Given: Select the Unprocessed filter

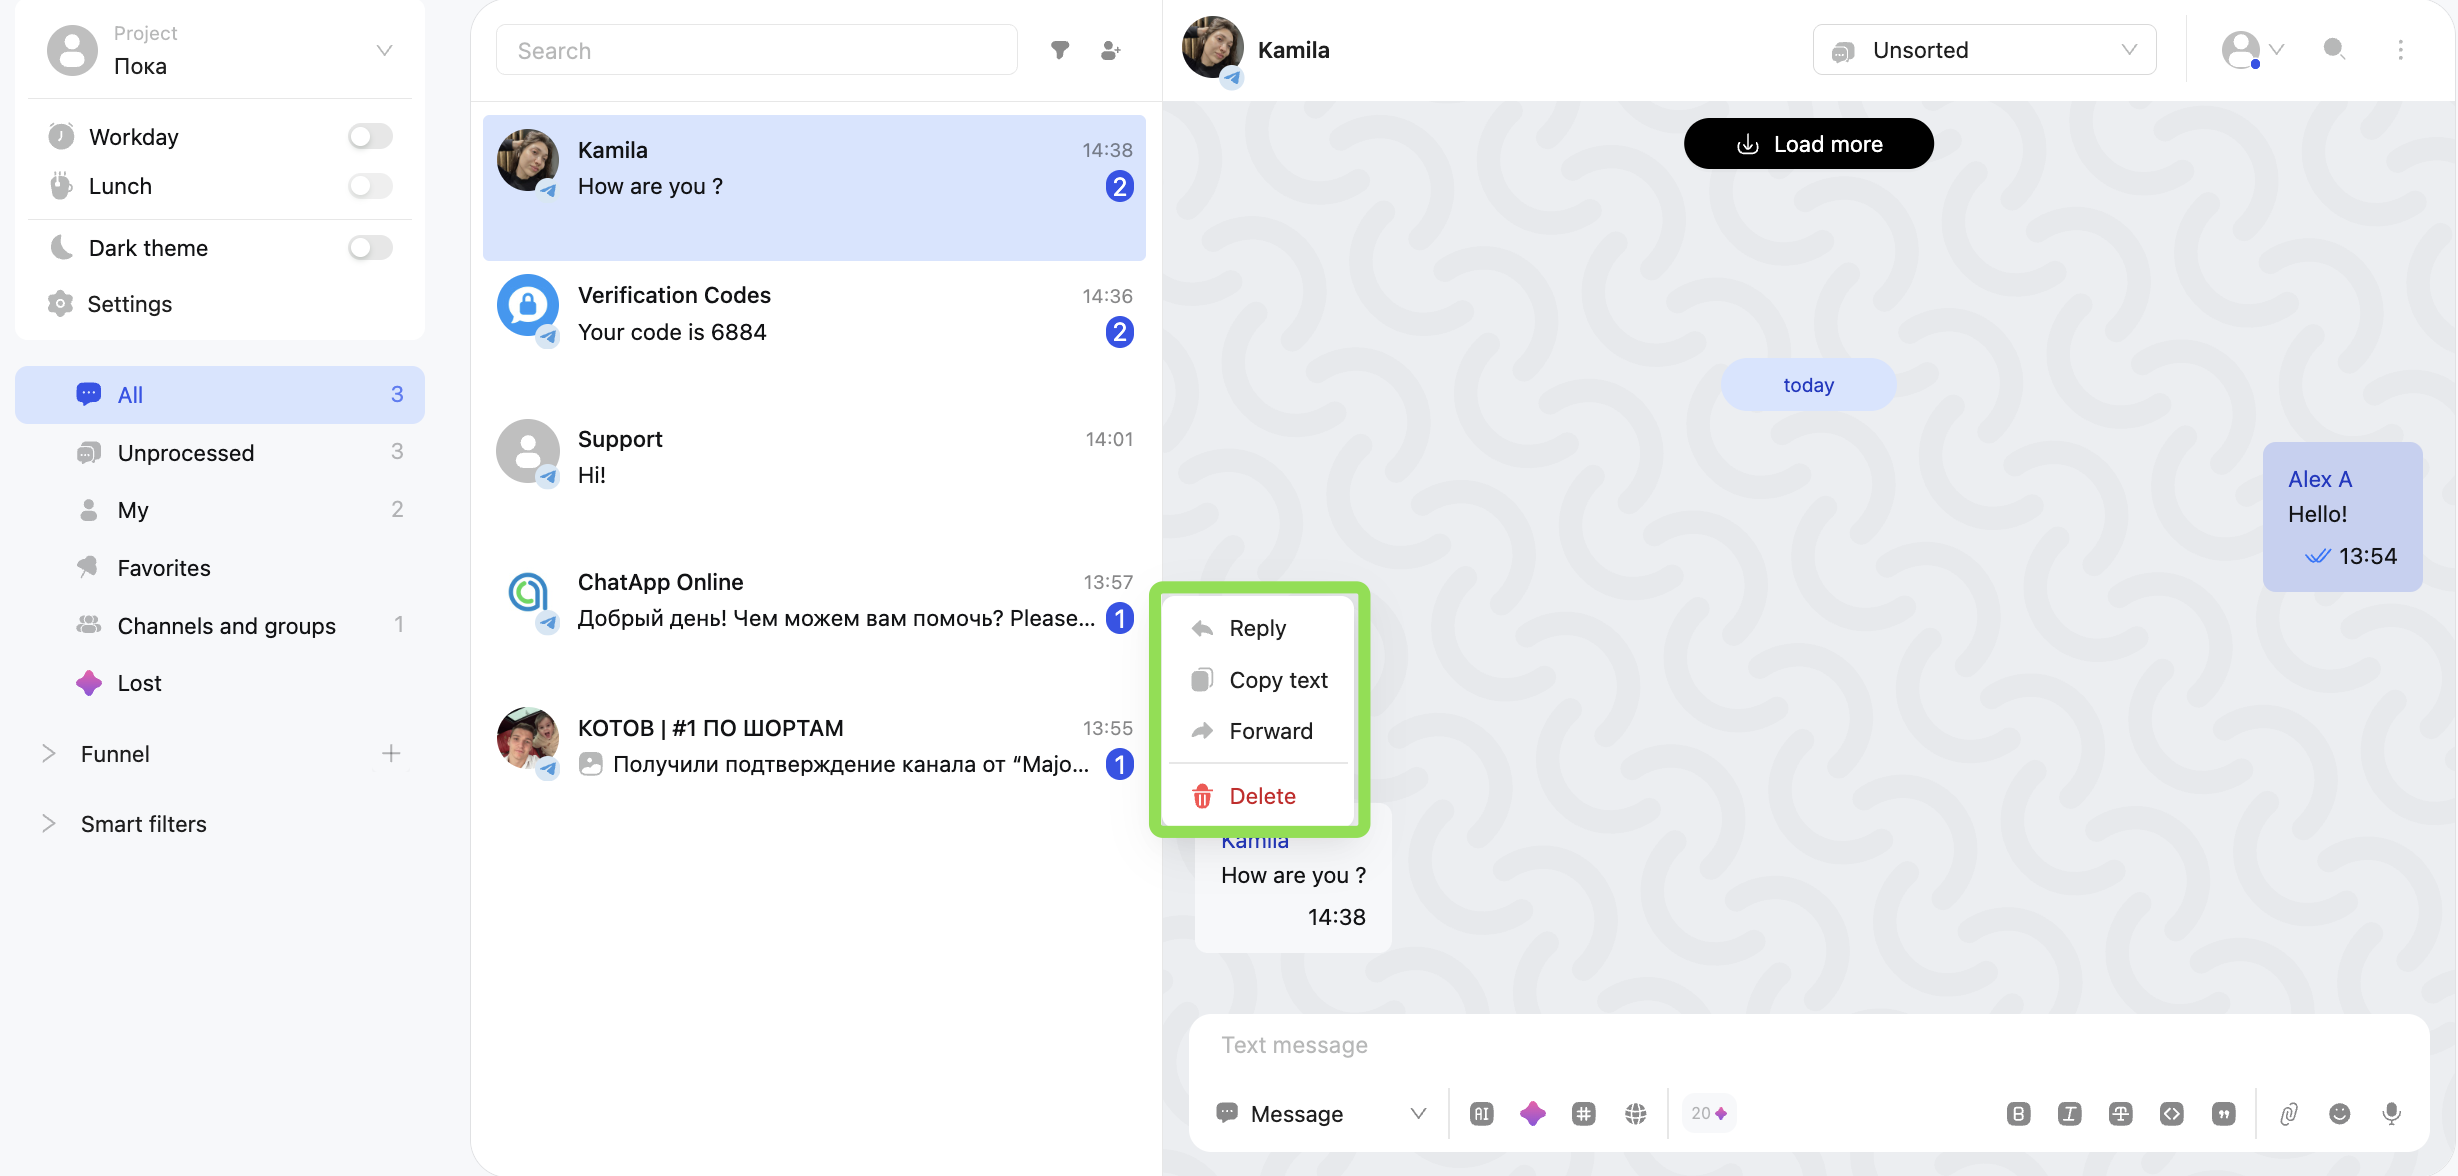Looking at the screenshot, I should [x=220, y=452].
